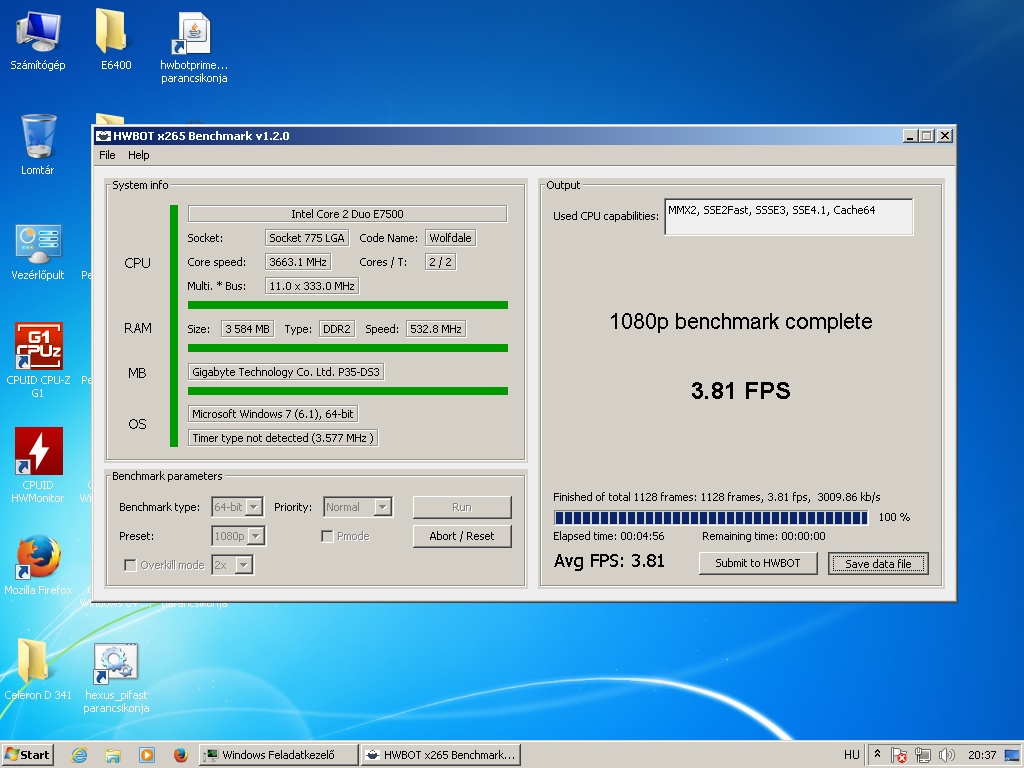The image size is (1024, 768).
Task: Click the 532.8 MHz RAM speed value
Action: 436,329
